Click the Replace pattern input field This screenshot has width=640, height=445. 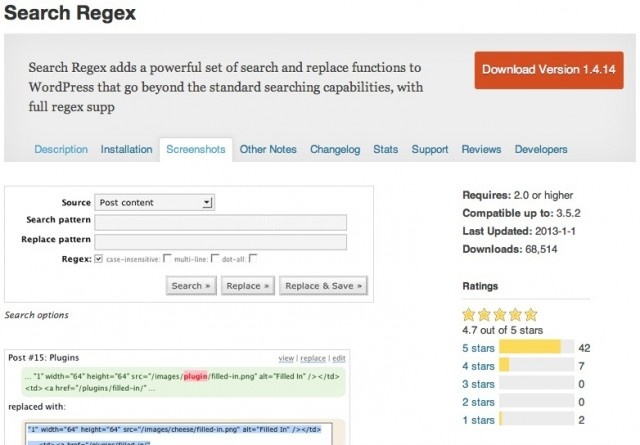coord(220,242)
